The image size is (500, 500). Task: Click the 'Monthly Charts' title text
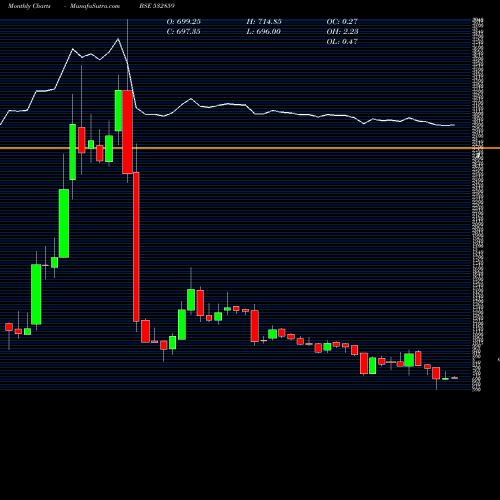(29, 6)
